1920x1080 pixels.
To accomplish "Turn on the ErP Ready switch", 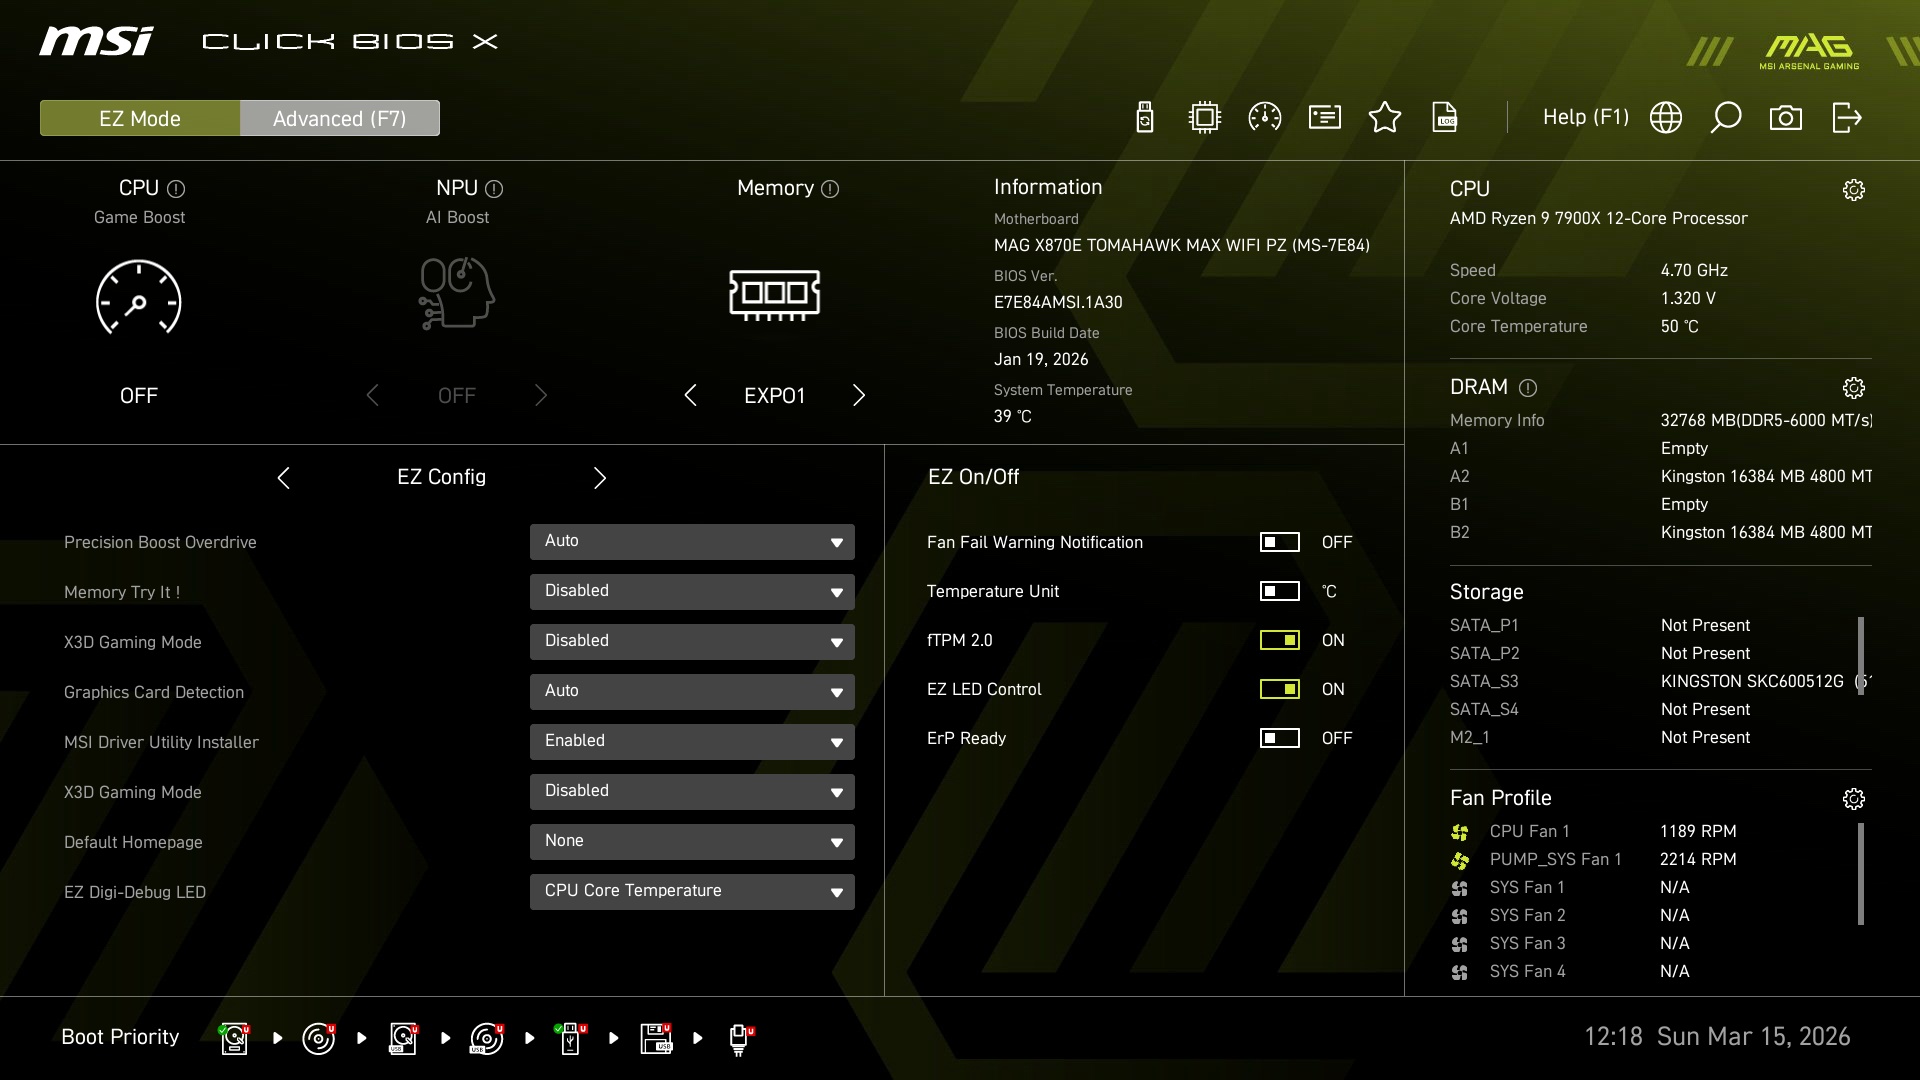I will point(1279,738).
